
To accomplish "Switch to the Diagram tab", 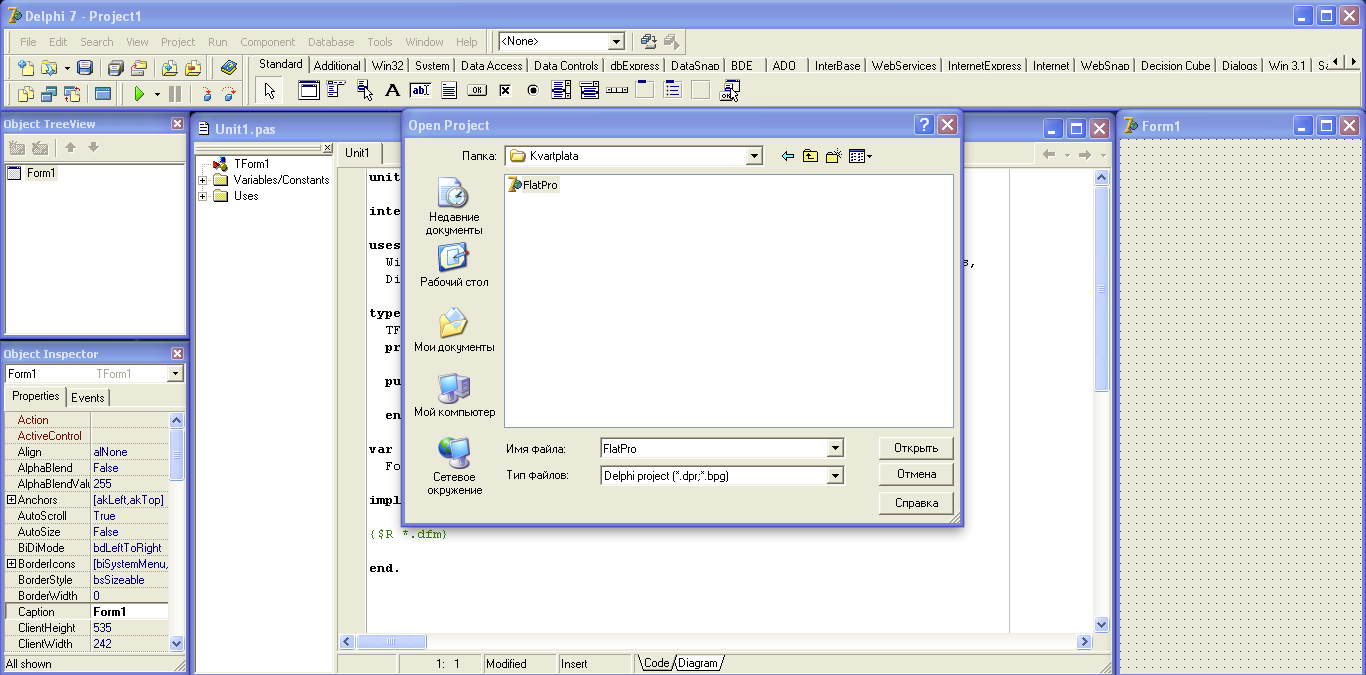I will 698,663.
